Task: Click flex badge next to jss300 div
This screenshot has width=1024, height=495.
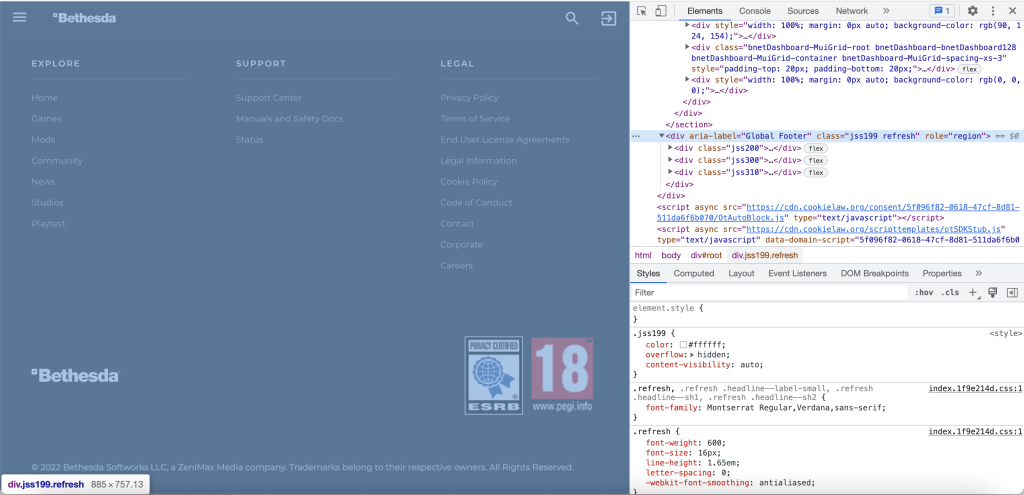Action: [815, 160]
